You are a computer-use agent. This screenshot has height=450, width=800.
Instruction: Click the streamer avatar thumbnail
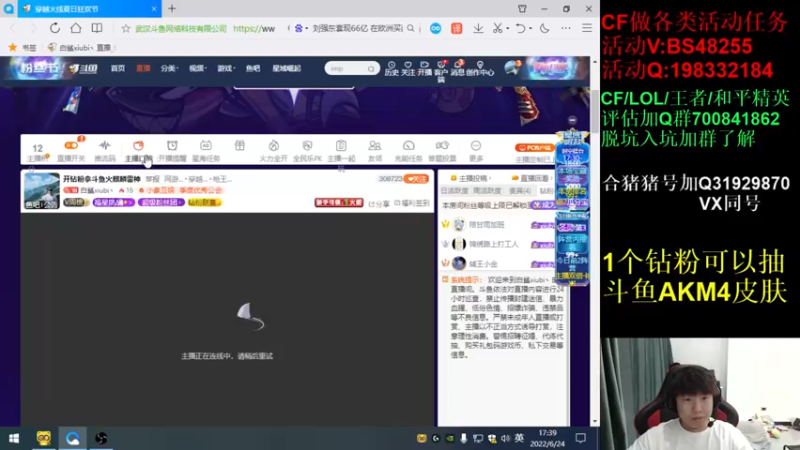(41, 191)
